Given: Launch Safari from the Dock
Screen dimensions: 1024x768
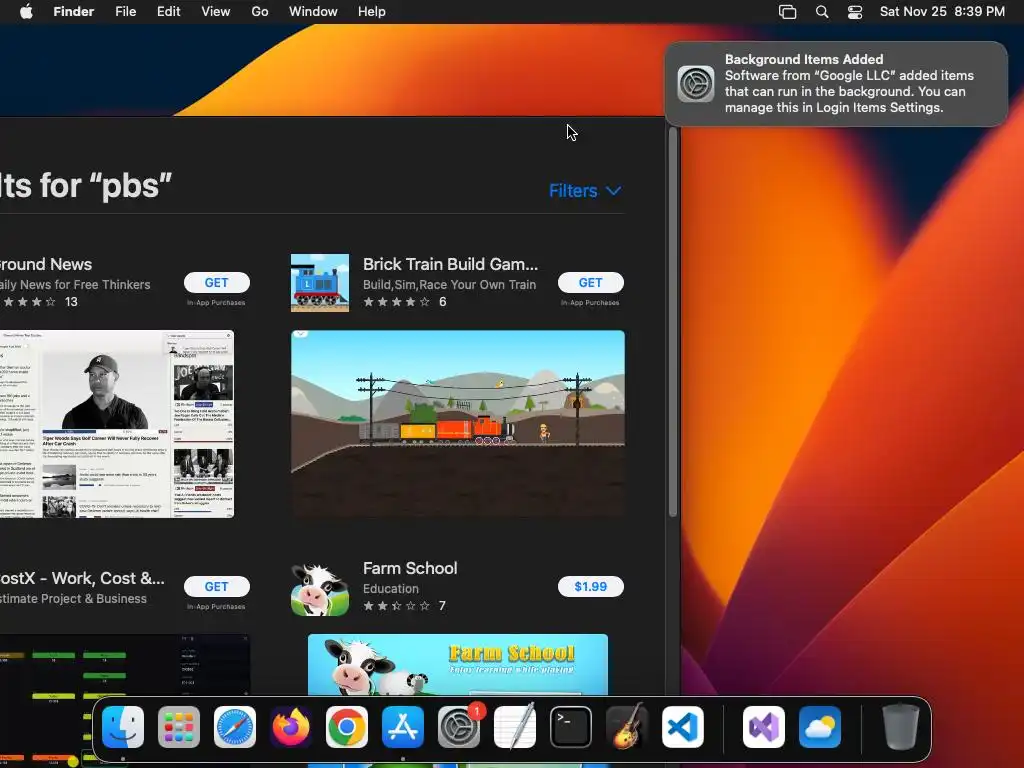Looking at the screenshot, I should (235, 727).
